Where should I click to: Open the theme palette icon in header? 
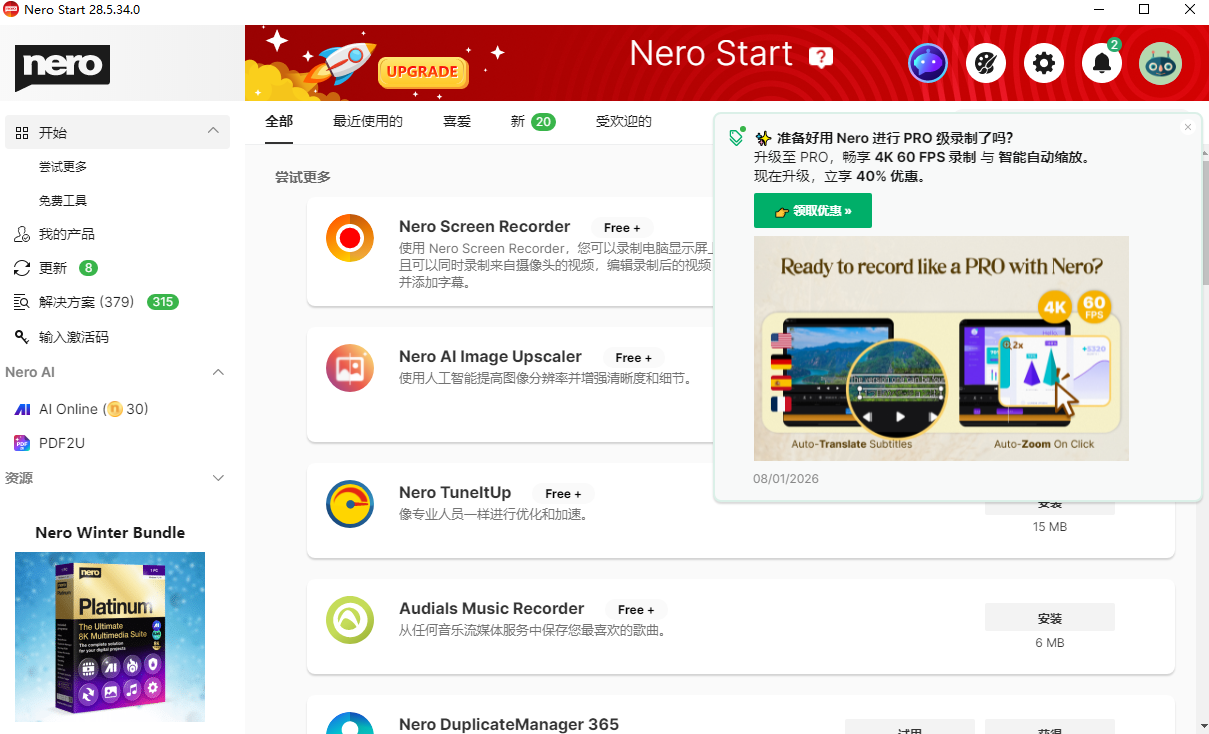(986, 64)
